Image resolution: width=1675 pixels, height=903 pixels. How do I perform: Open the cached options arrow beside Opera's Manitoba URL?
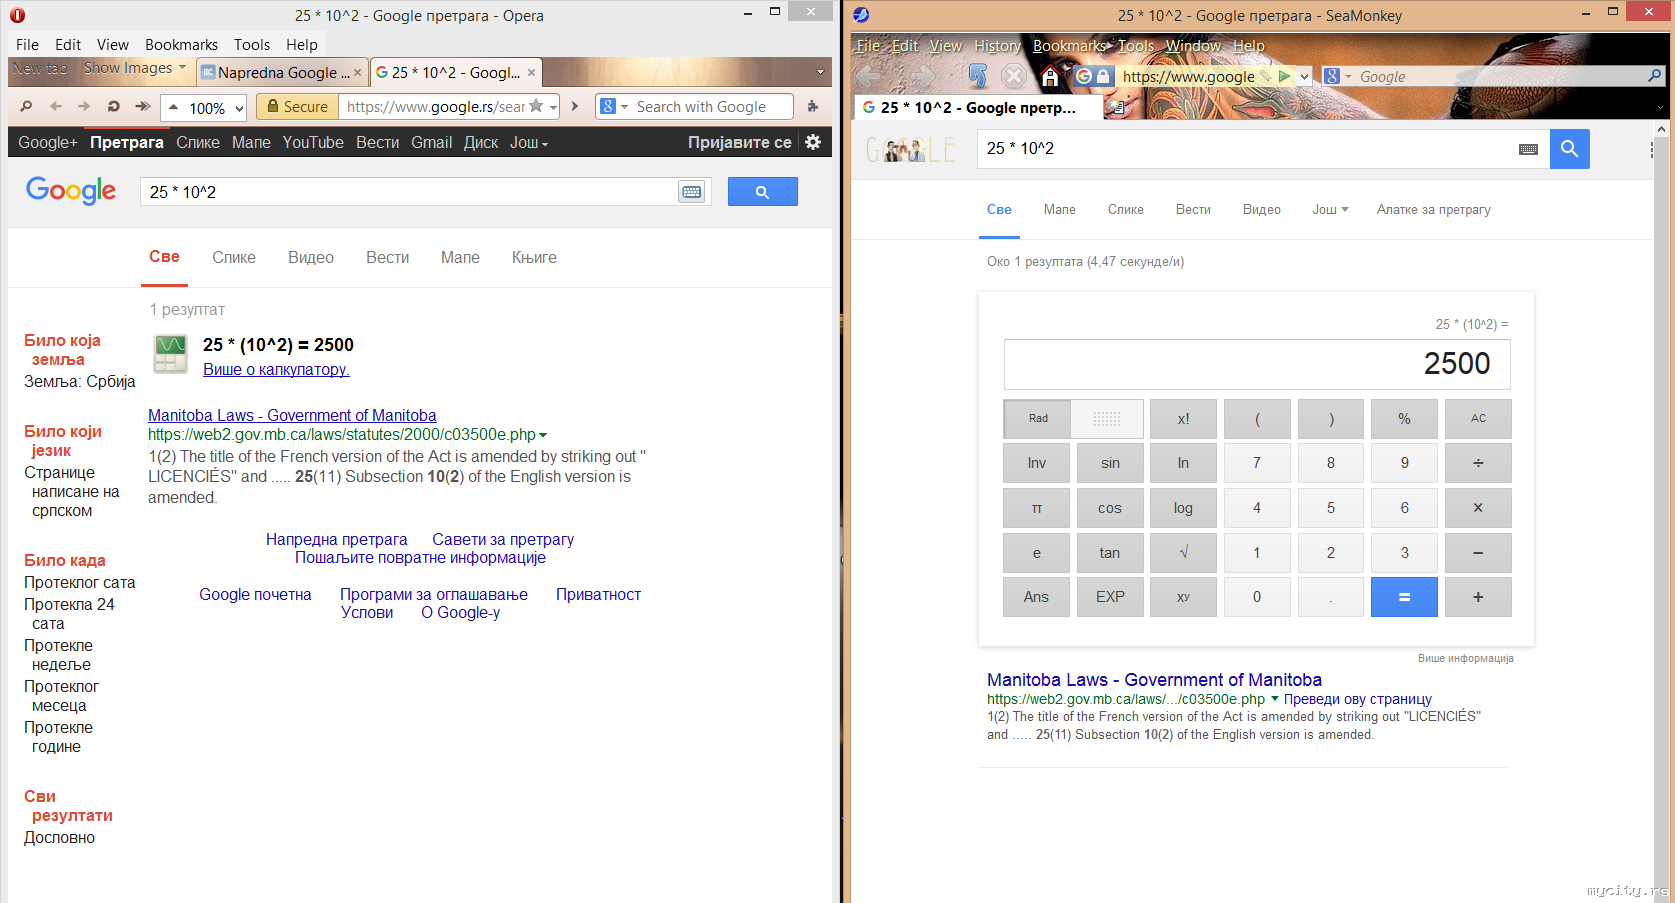(543, 435)
